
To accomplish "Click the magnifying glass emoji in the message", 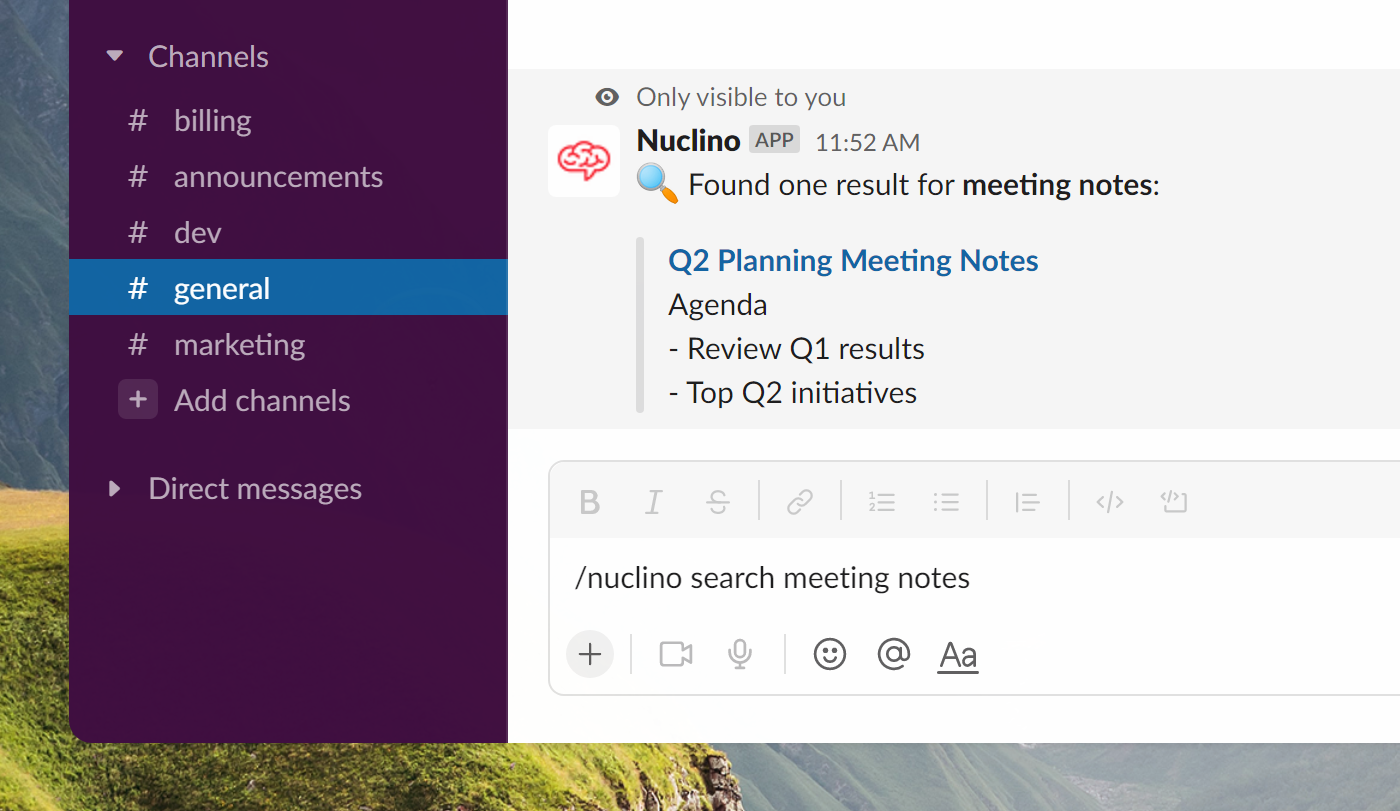I will point(658,185).
